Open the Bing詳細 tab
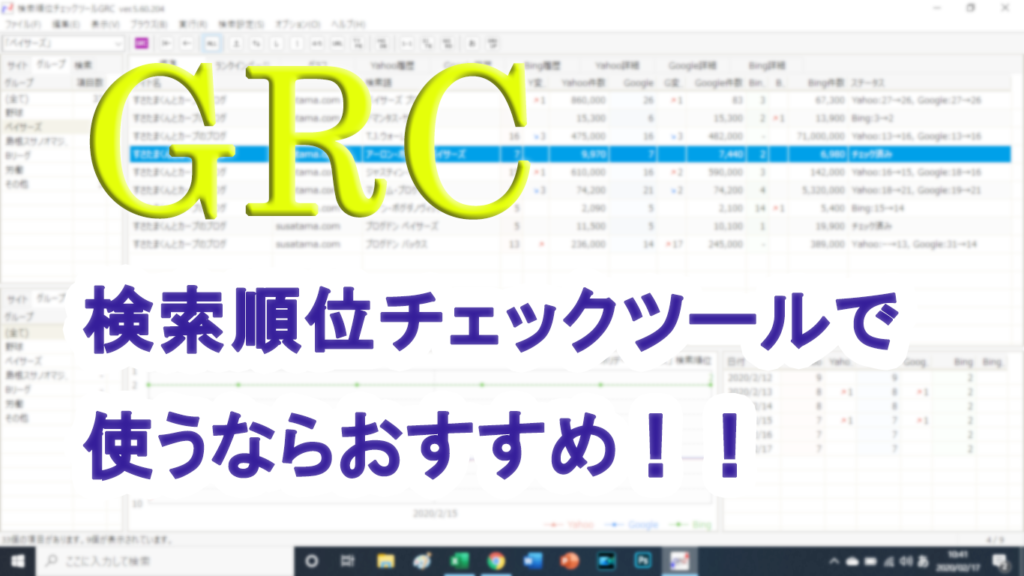The image size is (1024, 576). coord(767,65)
